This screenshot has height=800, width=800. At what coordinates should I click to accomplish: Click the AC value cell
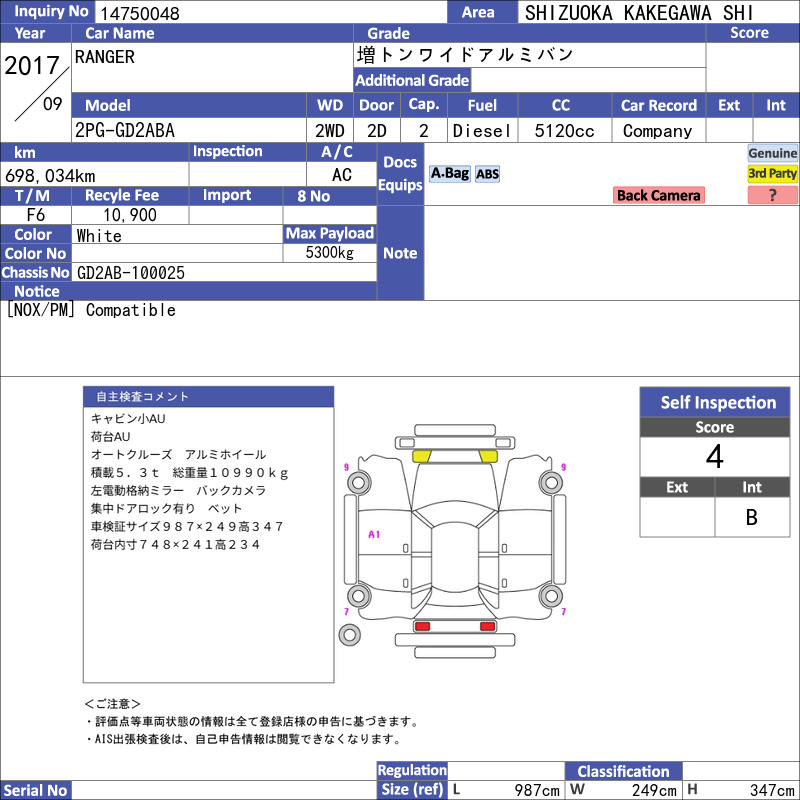[x=341, y=175]
